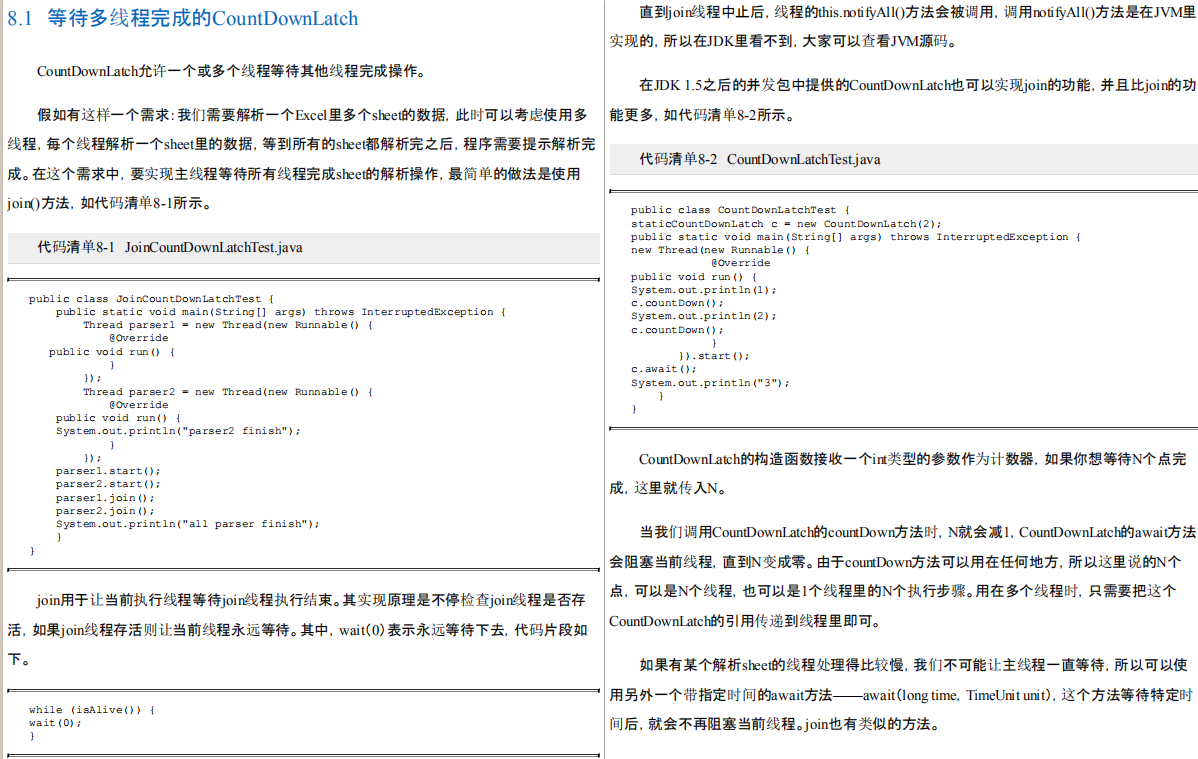1198x759 pixels.
Task: Click the @Override annotation in listing 8-1
Action: point(138,337)
